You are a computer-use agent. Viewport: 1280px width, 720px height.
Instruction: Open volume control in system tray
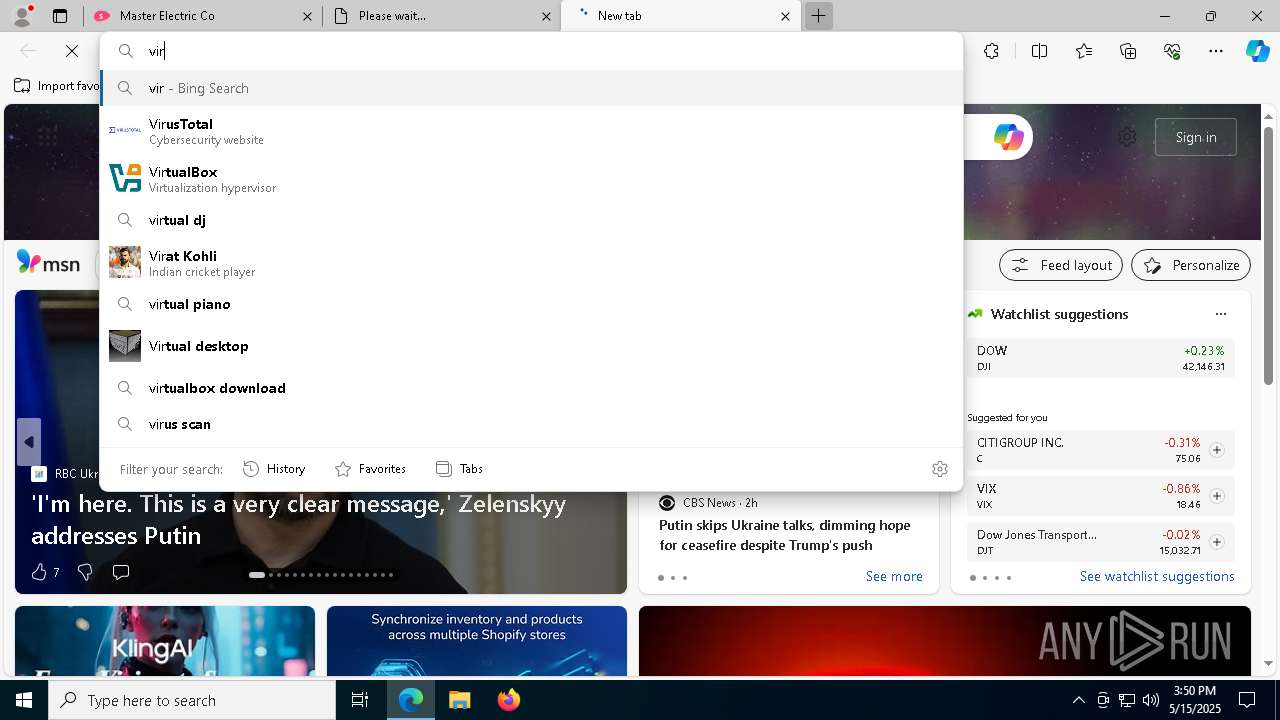click(1150, 700)
